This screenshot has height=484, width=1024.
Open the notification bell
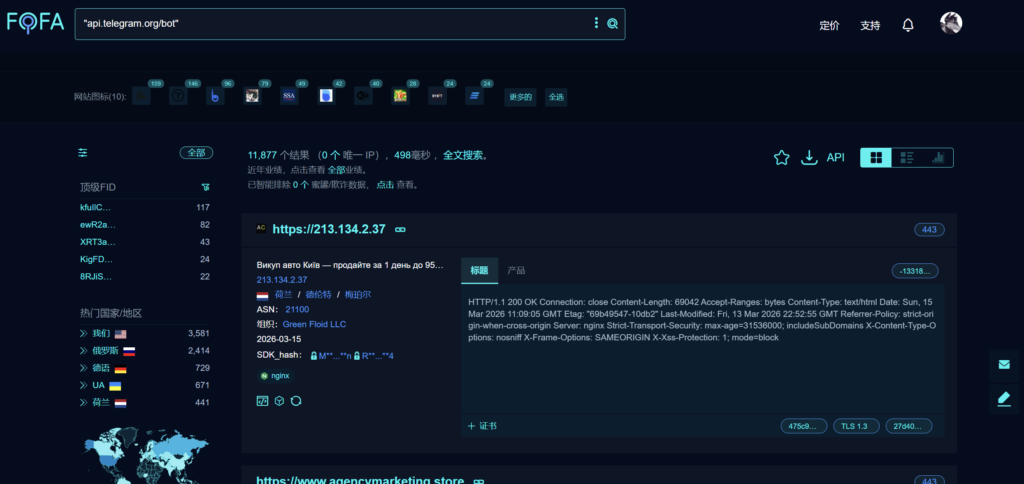coord(908,25)
